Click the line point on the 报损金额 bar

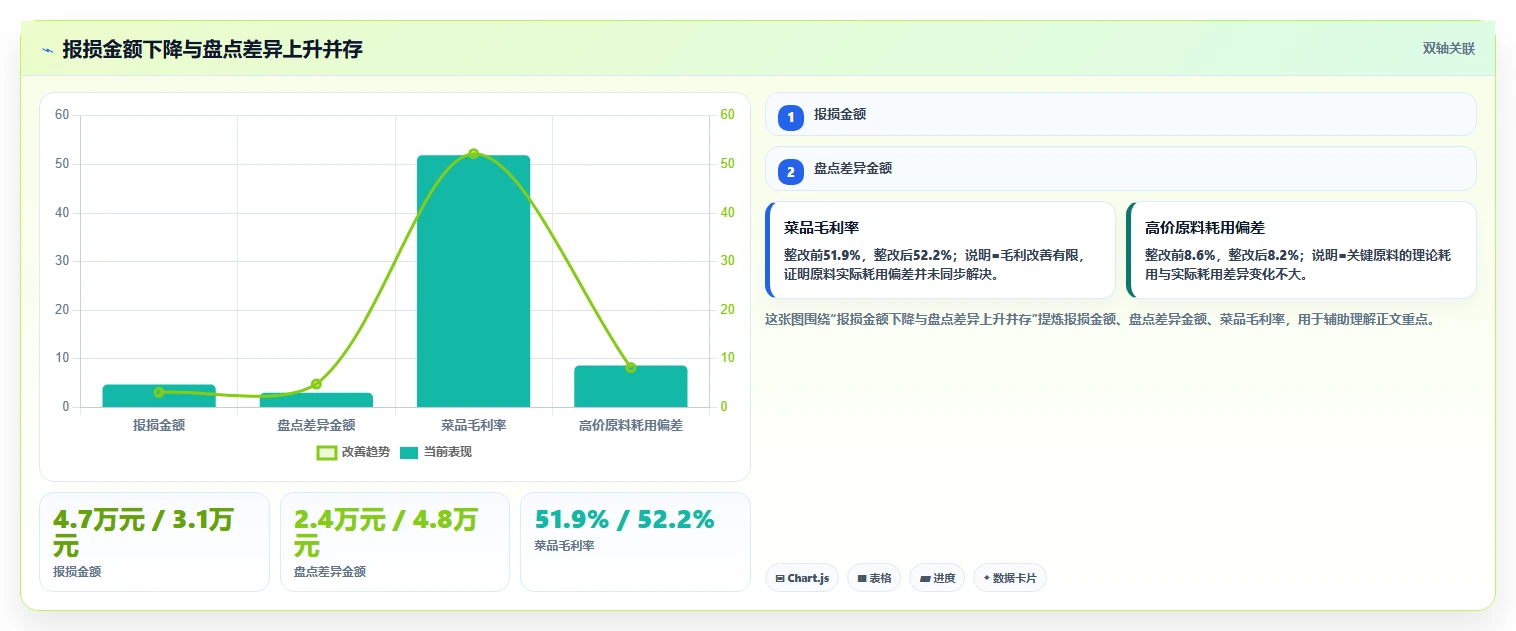click(159, 392)
